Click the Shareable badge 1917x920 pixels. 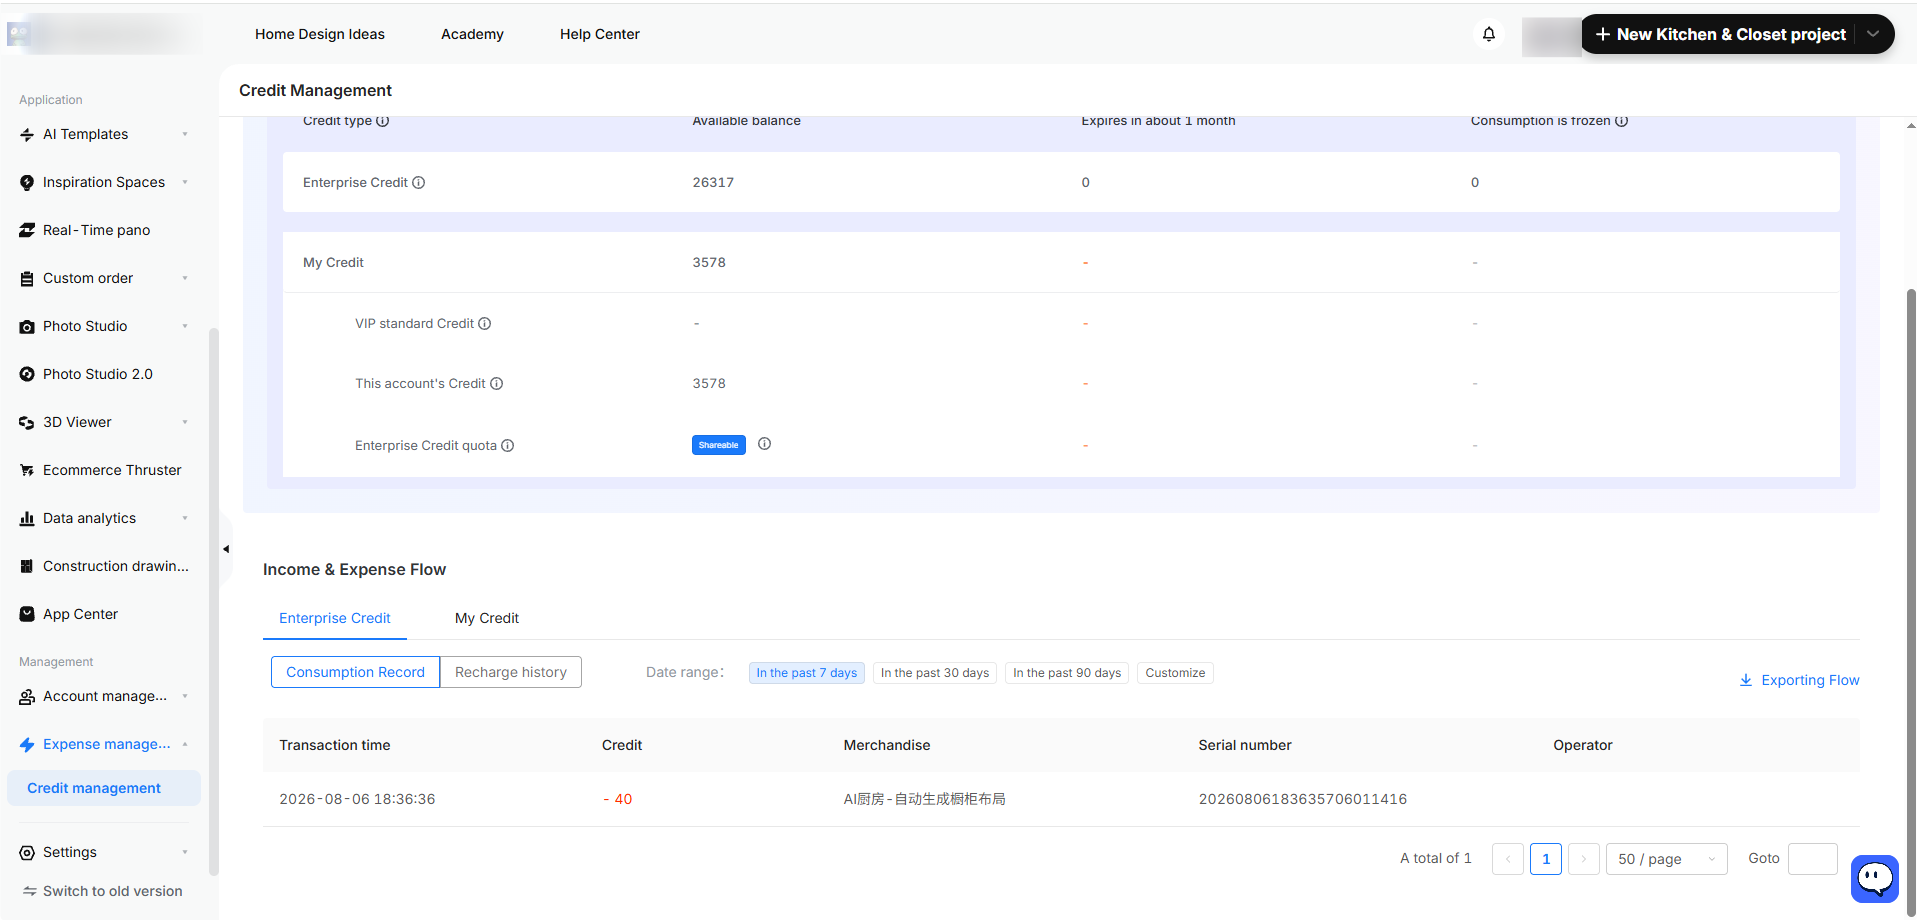point(719,445)
